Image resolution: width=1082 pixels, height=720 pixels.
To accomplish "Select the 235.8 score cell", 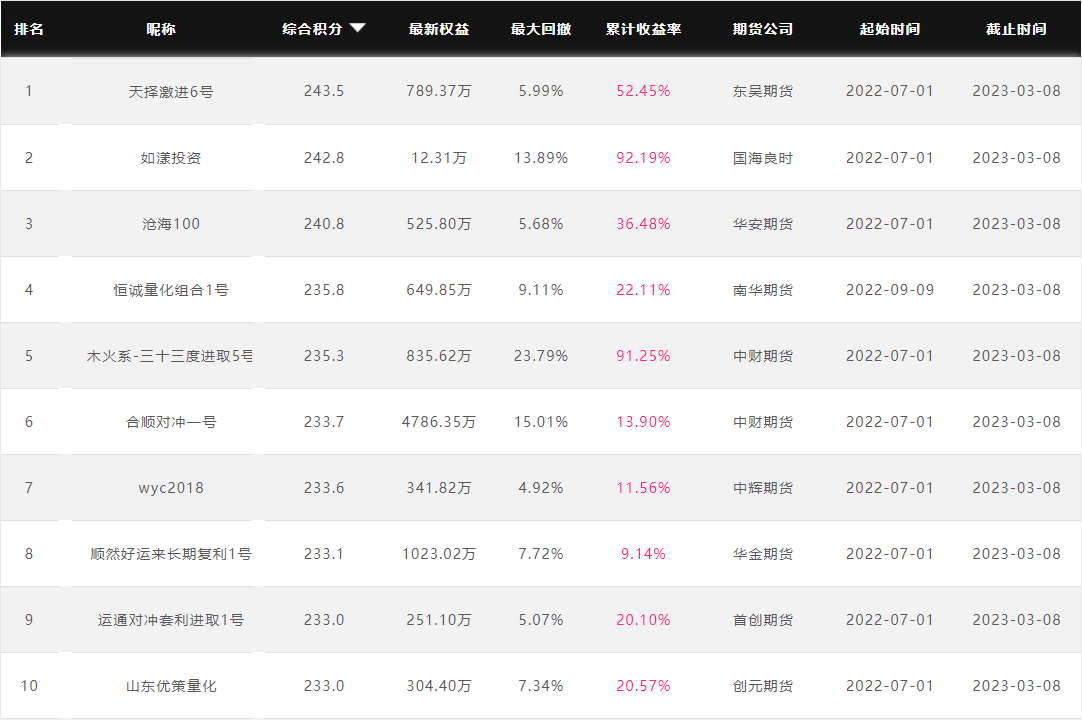I will (x=324, y=290).
